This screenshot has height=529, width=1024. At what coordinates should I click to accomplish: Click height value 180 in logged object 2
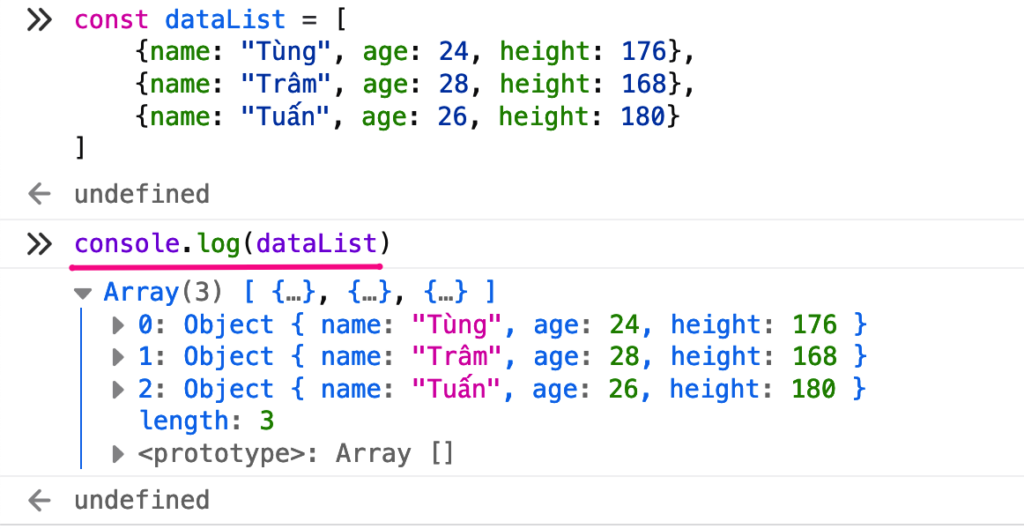813,389
